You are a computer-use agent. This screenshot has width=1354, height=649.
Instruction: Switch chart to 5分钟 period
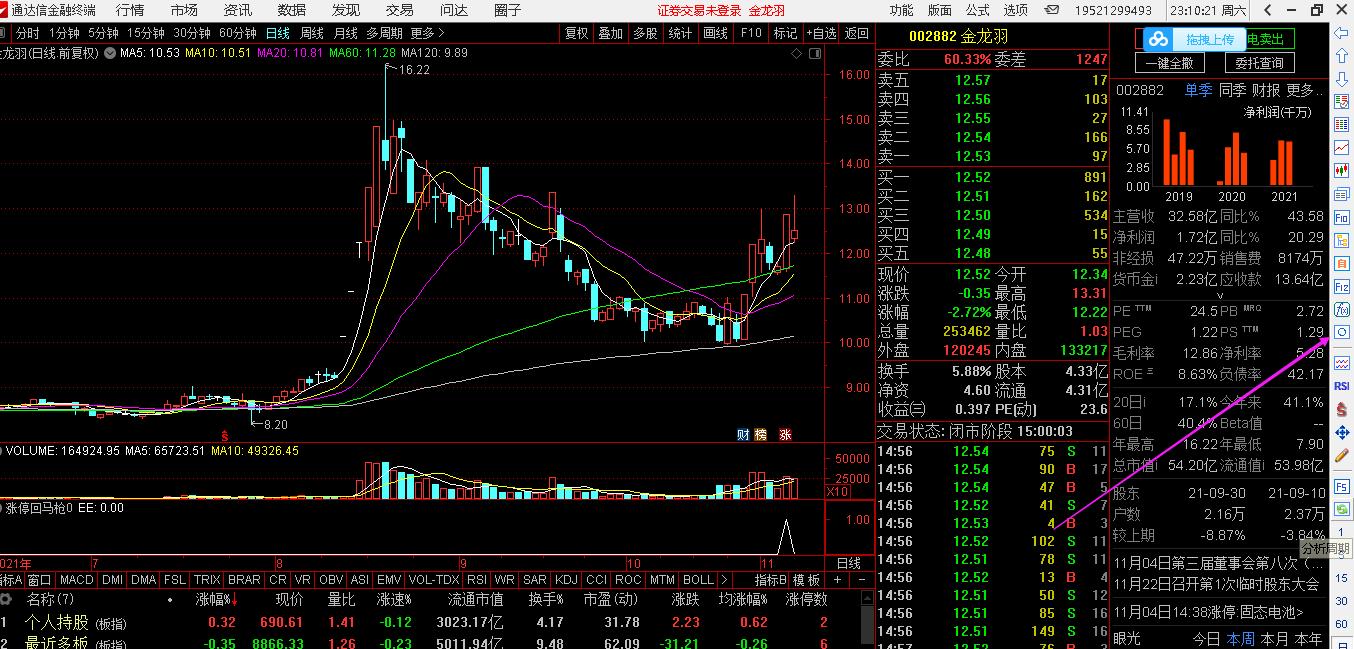[103, 33]
